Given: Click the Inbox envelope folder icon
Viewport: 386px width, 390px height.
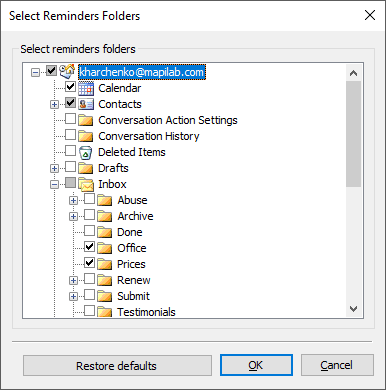Looking at the screenshot, I should coord(86,184).
